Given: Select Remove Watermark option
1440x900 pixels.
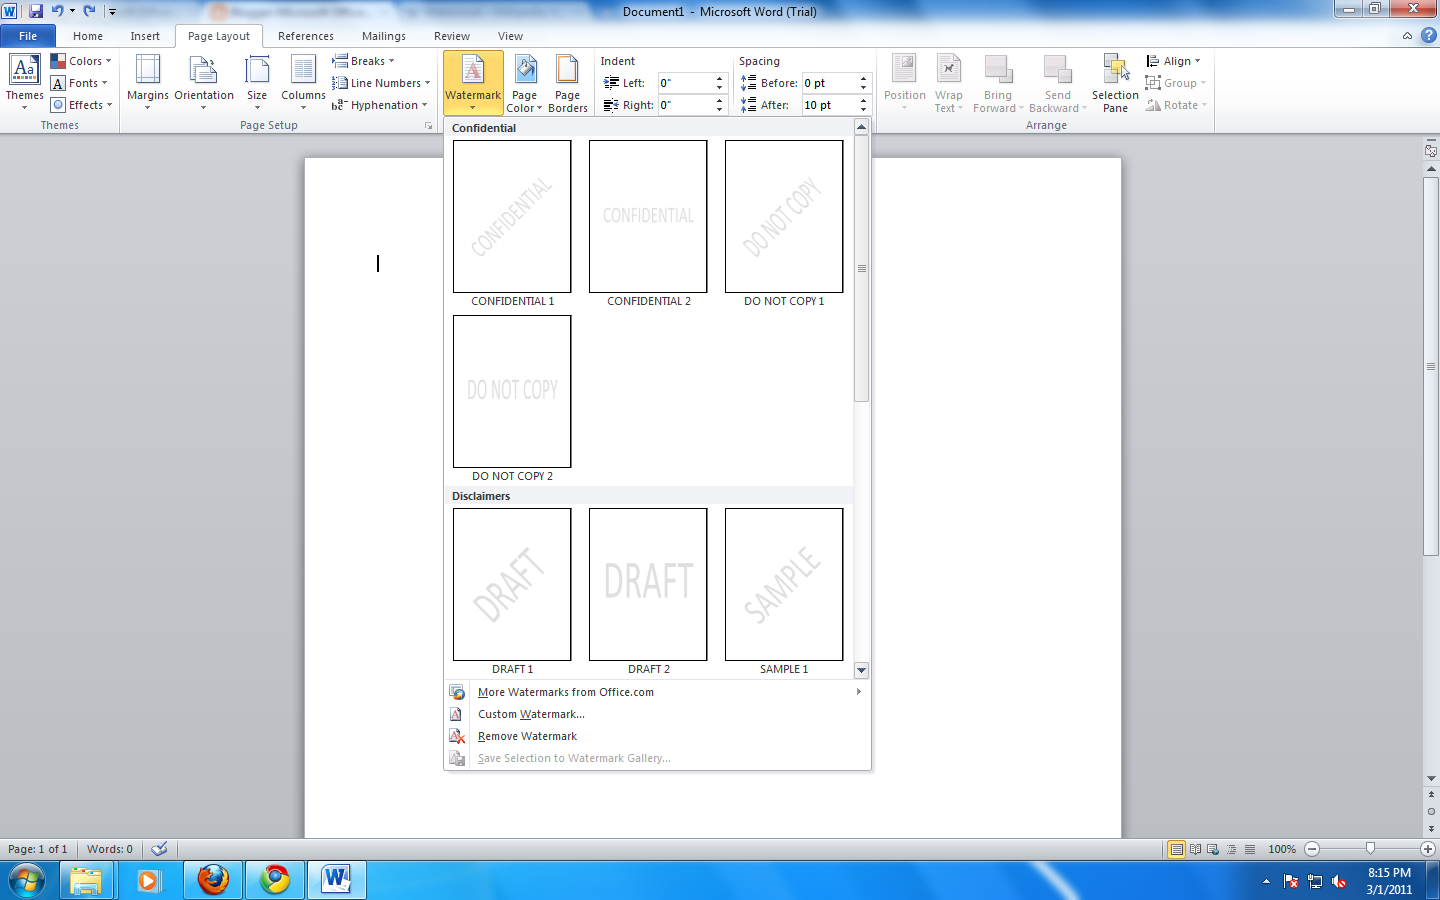Looking at the screenshot, I should tap(527, 736).
